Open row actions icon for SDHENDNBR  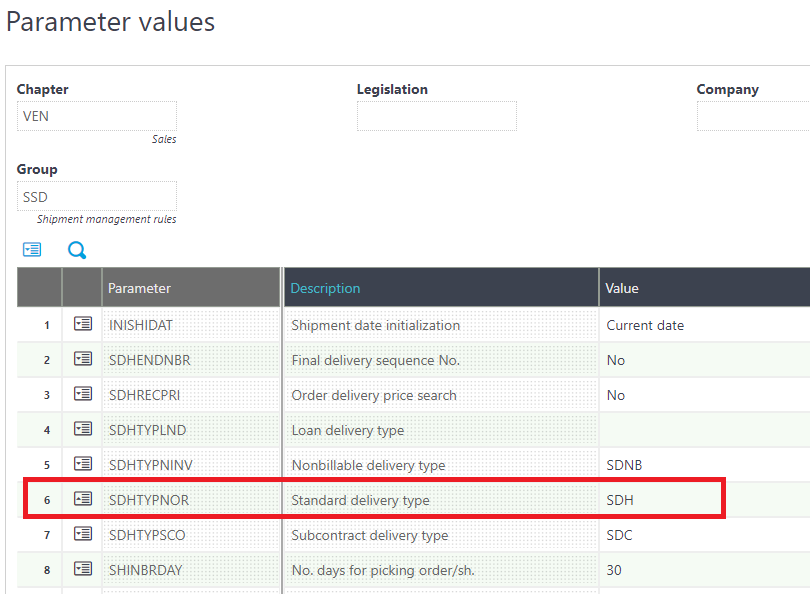click(83, 360)
